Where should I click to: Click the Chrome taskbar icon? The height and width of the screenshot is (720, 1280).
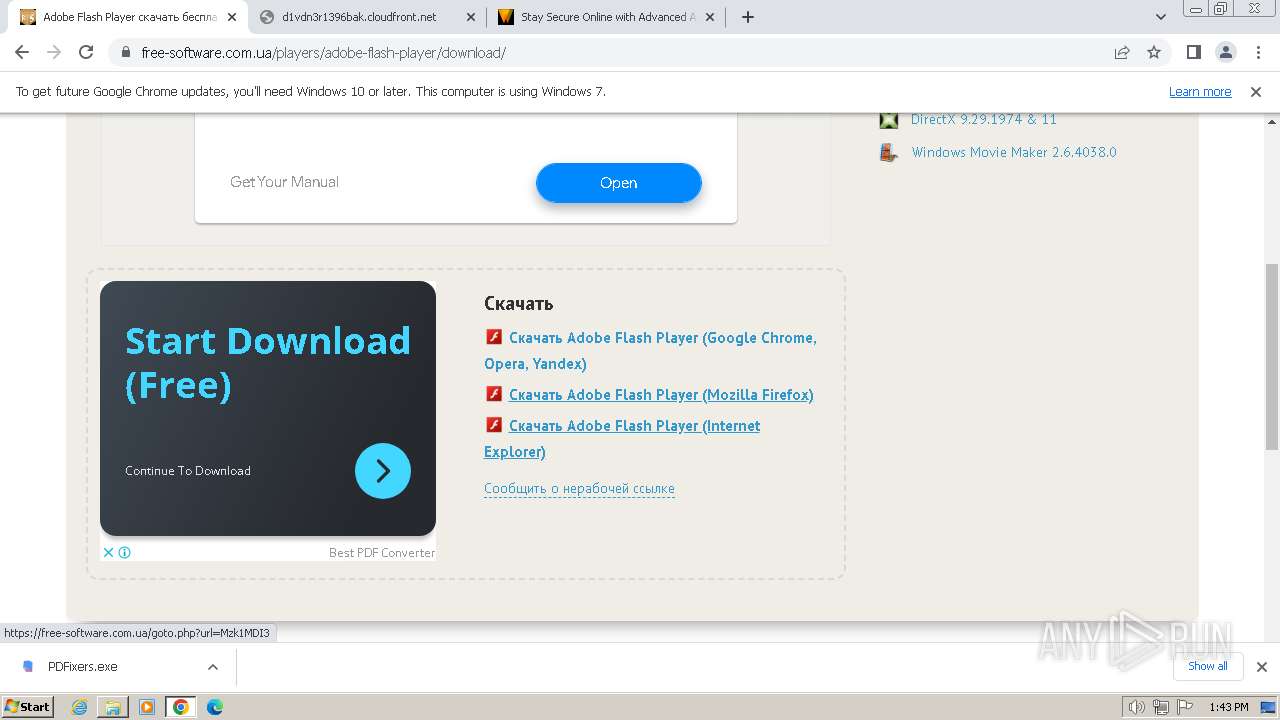(181, 707)
